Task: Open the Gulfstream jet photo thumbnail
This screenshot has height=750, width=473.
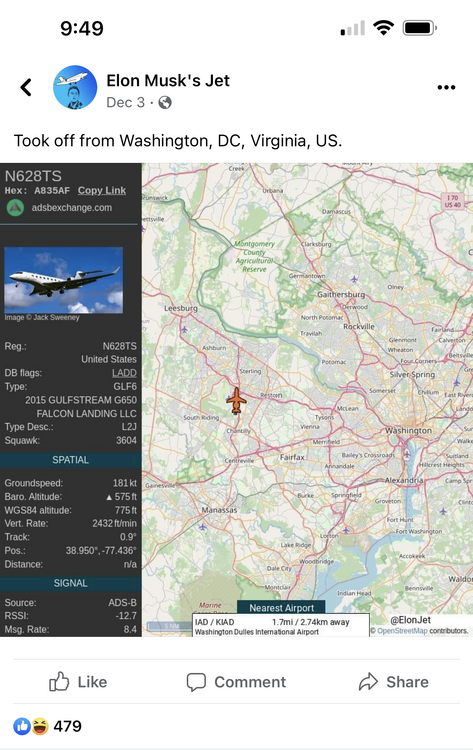Action: coord(64,280)
